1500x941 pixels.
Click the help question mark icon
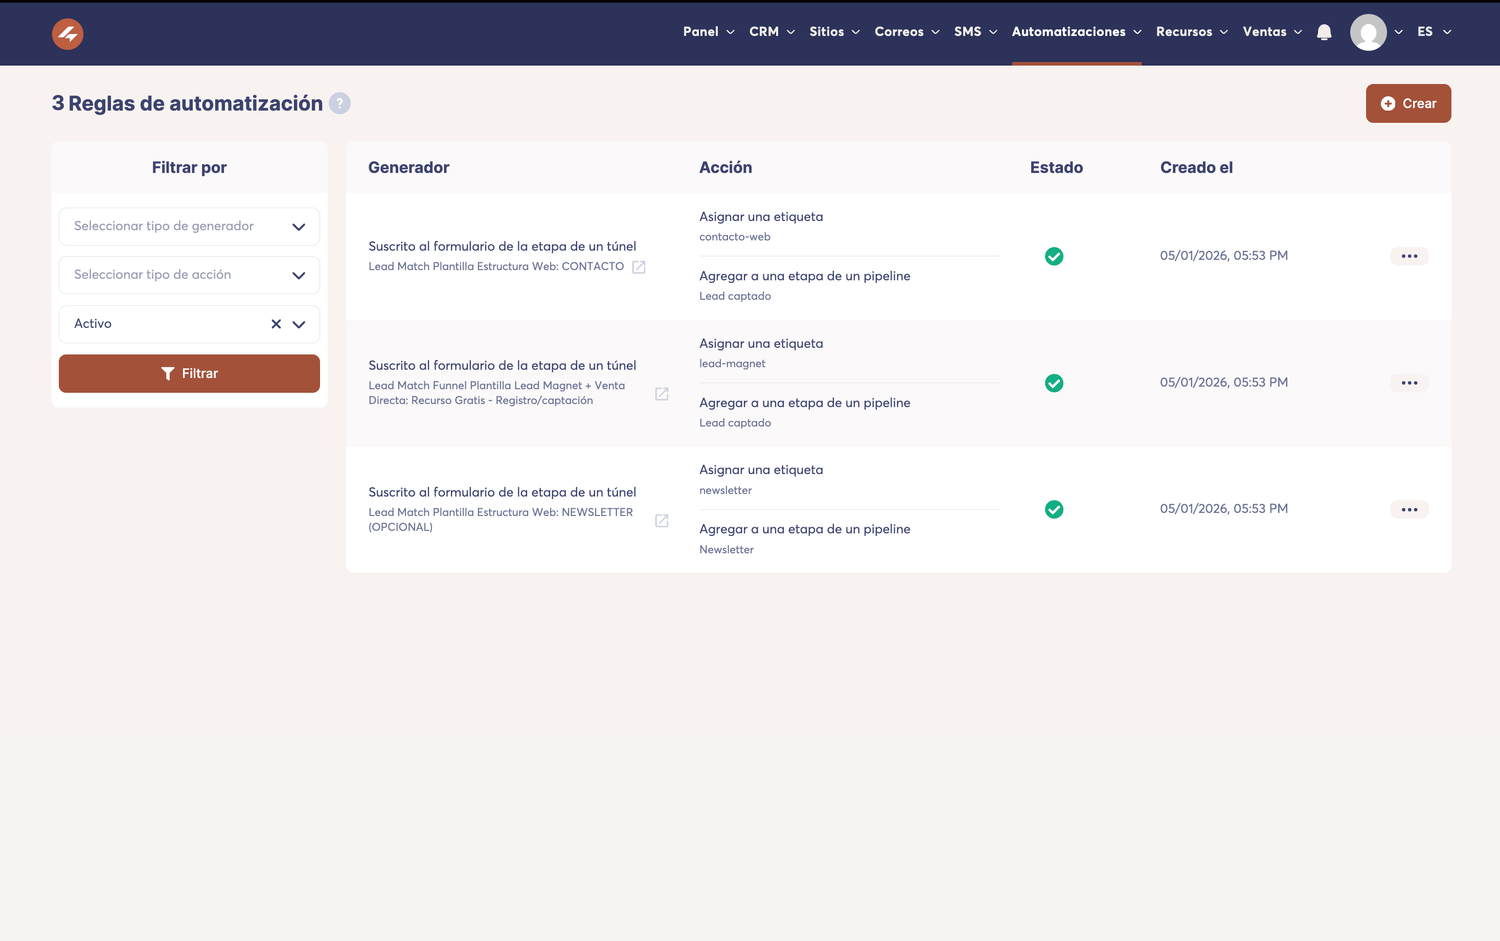[340, 103]
